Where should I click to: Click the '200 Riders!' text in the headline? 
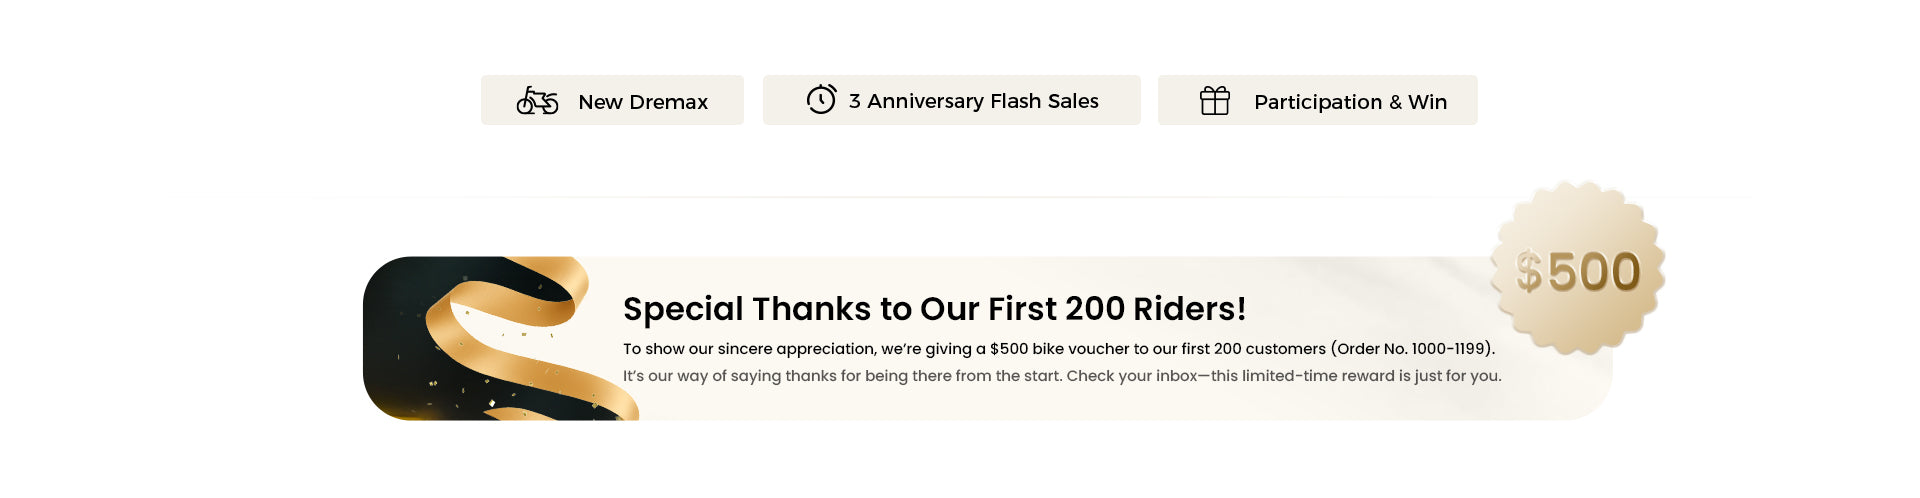[x=1156, y=309]
